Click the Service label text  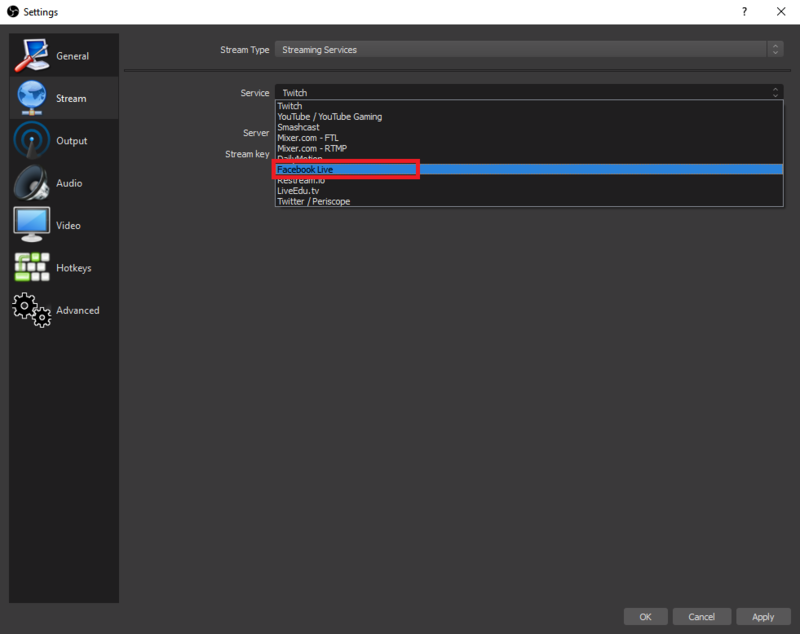[255, 93]
